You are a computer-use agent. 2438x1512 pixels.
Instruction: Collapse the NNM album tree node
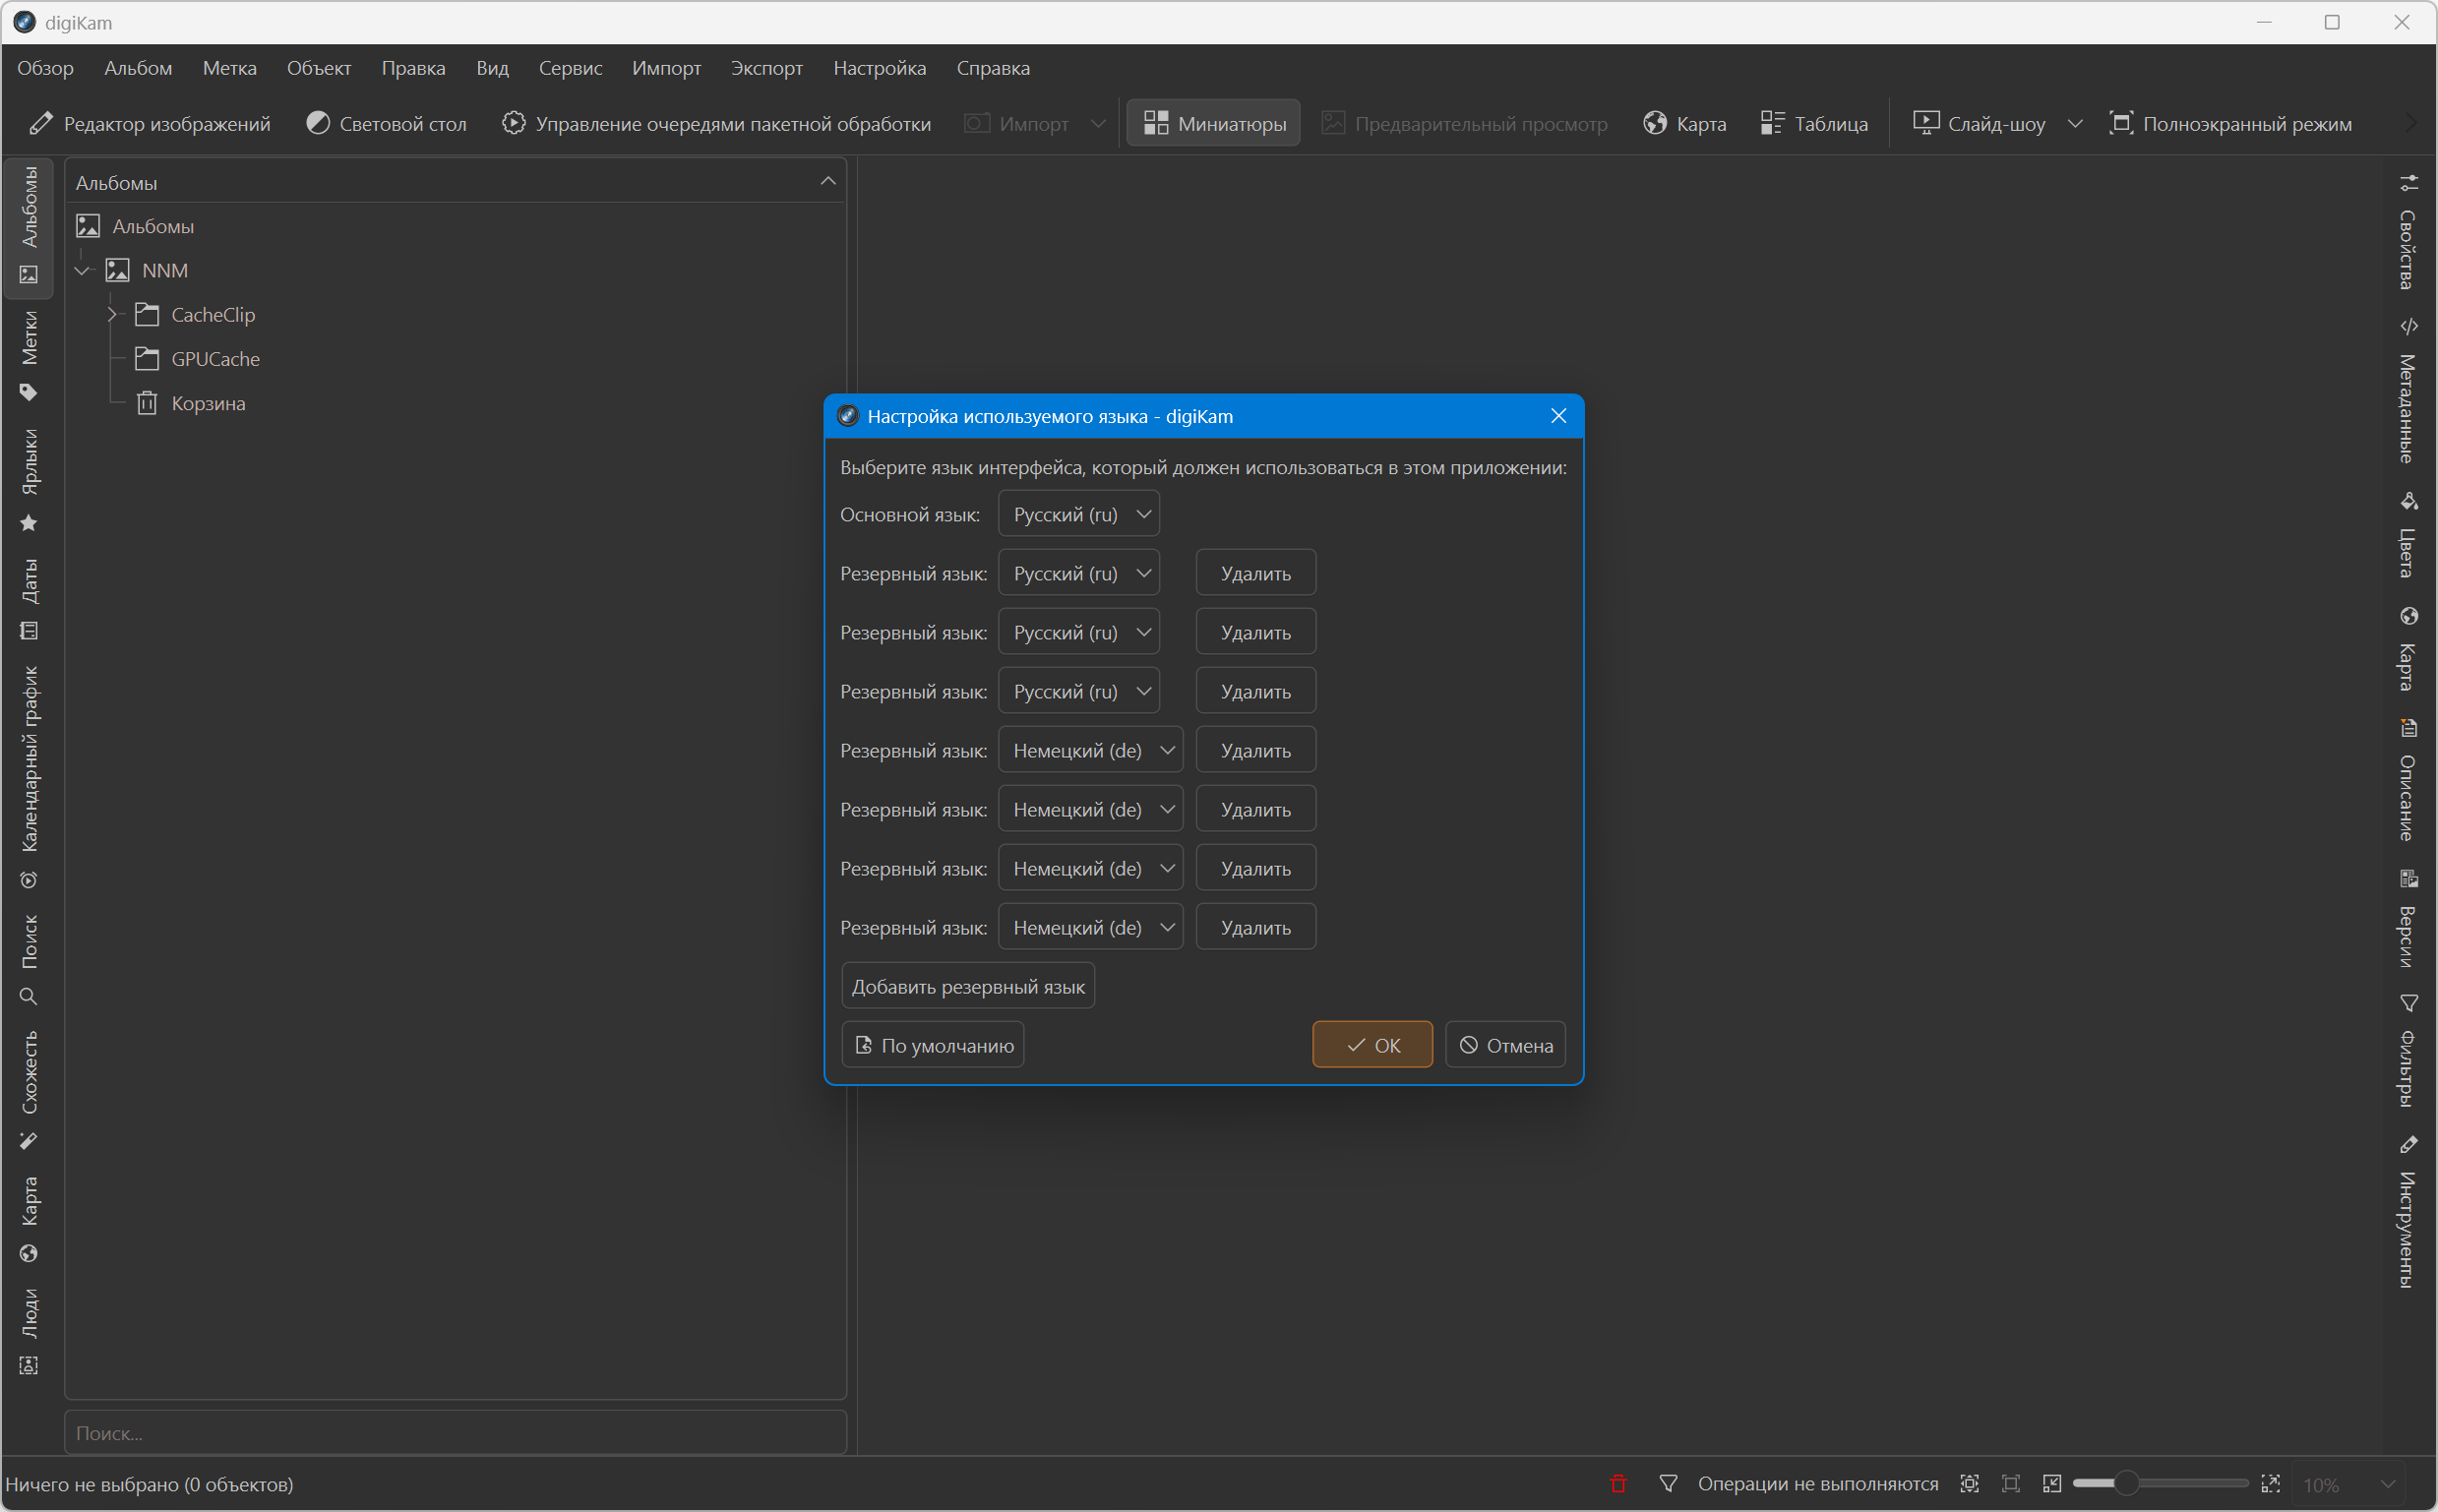coord(83,270)
